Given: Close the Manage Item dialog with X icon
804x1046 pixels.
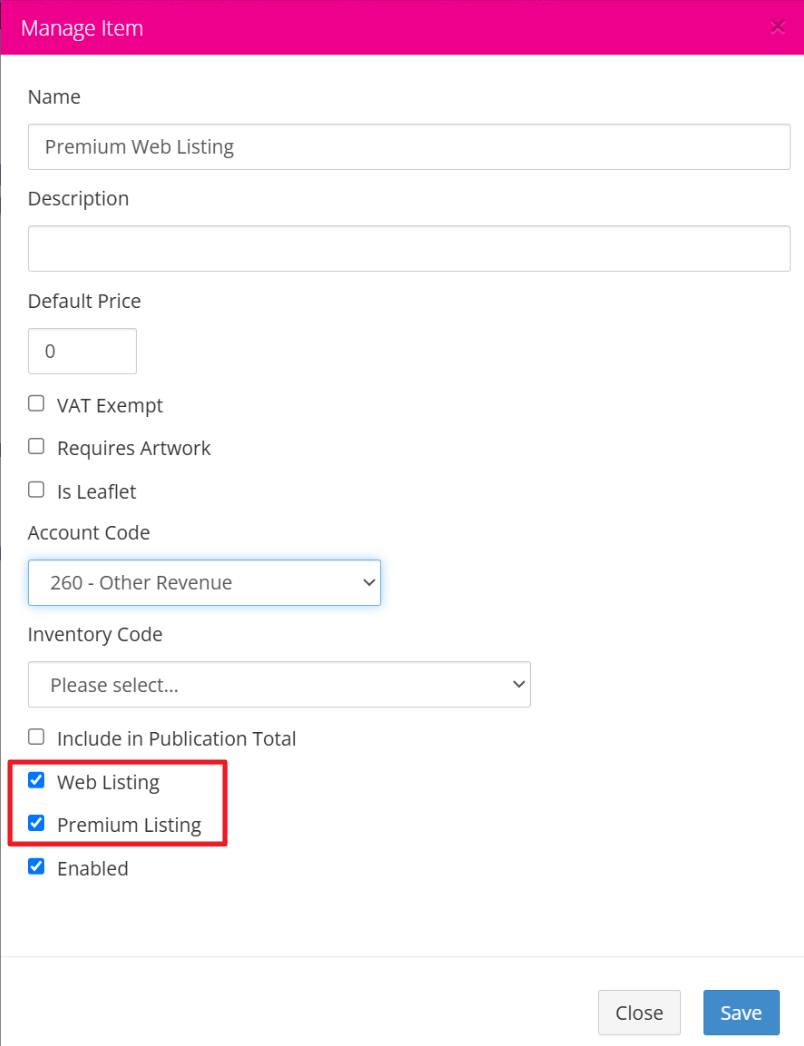Looking at the screenshot, I should tap(777, 27).
